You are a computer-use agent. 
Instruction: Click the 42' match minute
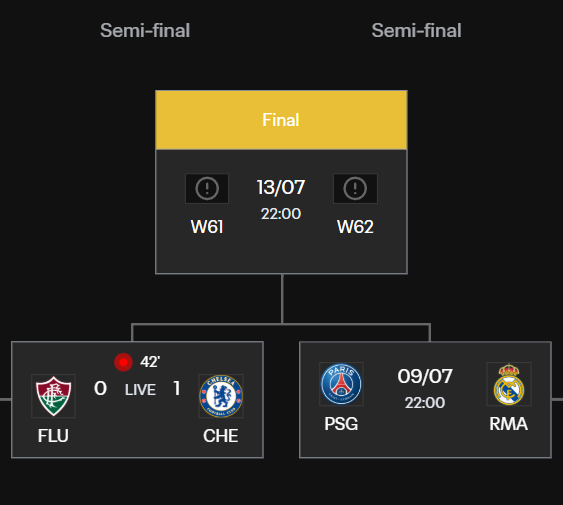[x=150, y=362]
